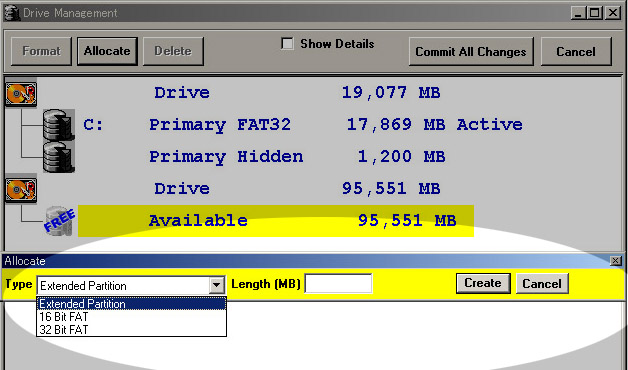Select the Drive 95,551 MB row

[297, 189]
